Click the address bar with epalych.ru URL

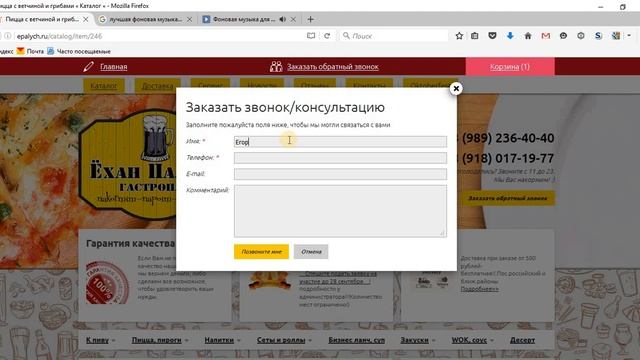(159, 36)
